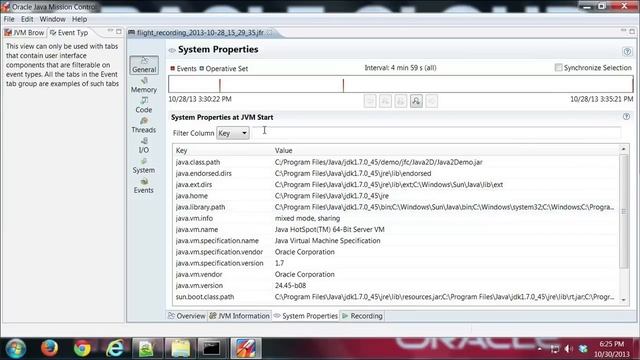Open the General tab group in sidebar
The image size is (640, 360).
click(x=144, y=65)
